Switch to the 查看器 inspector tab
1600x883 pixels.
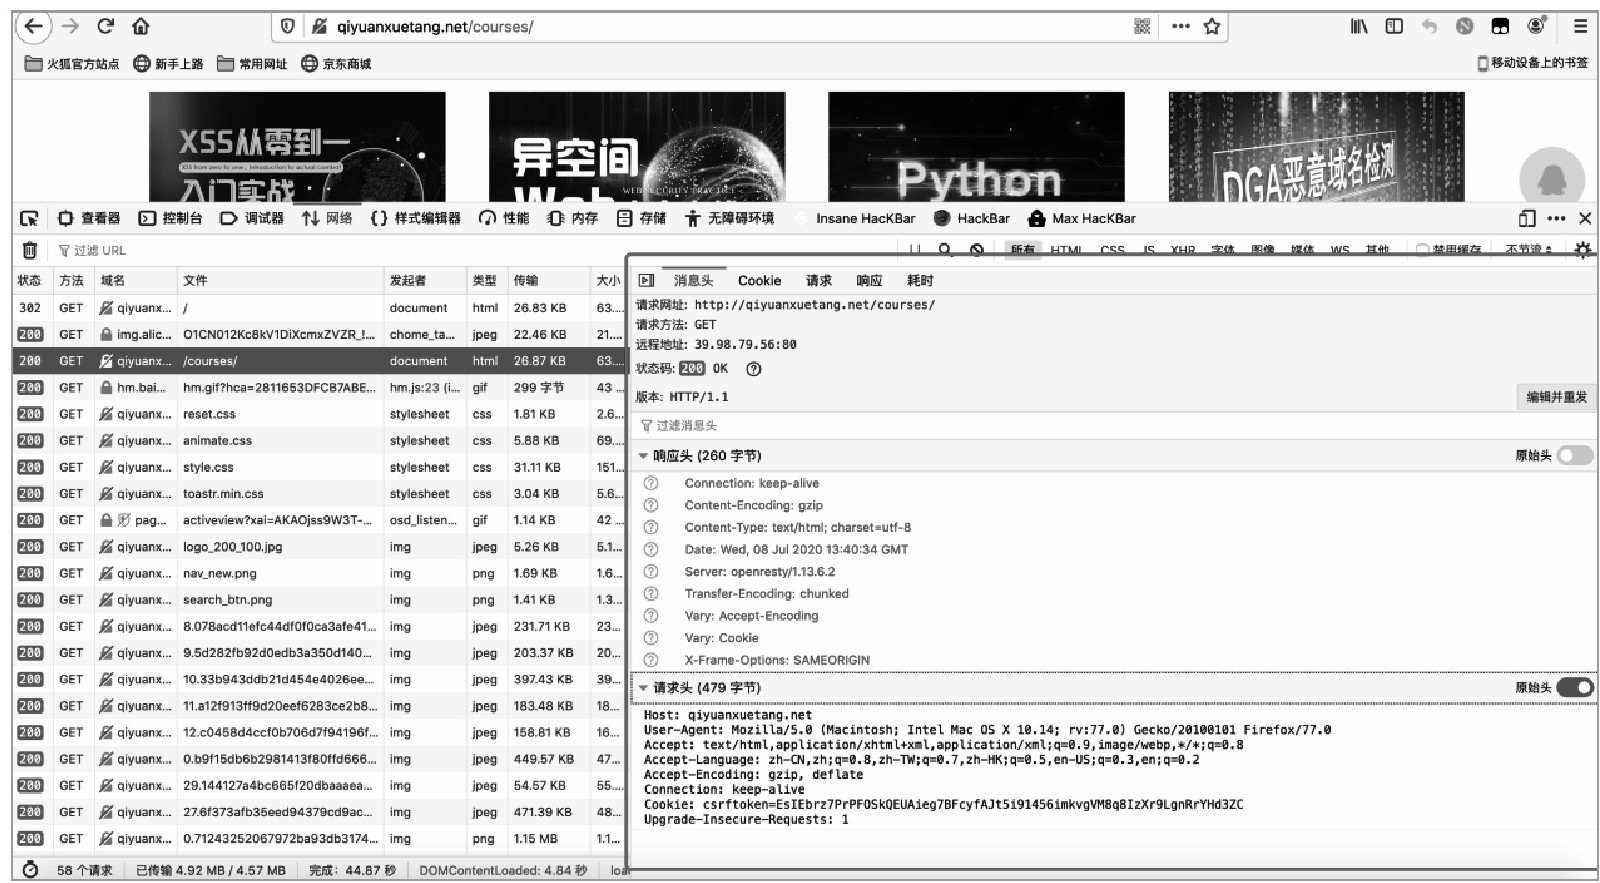(89, 218)
